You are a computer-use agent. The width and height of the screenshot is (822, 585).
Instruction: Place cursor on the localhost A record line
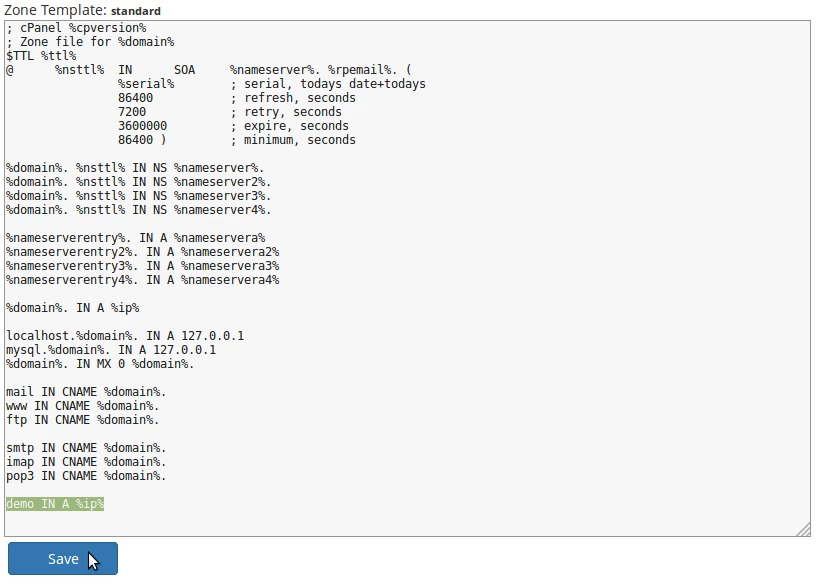tap(125, 336)
